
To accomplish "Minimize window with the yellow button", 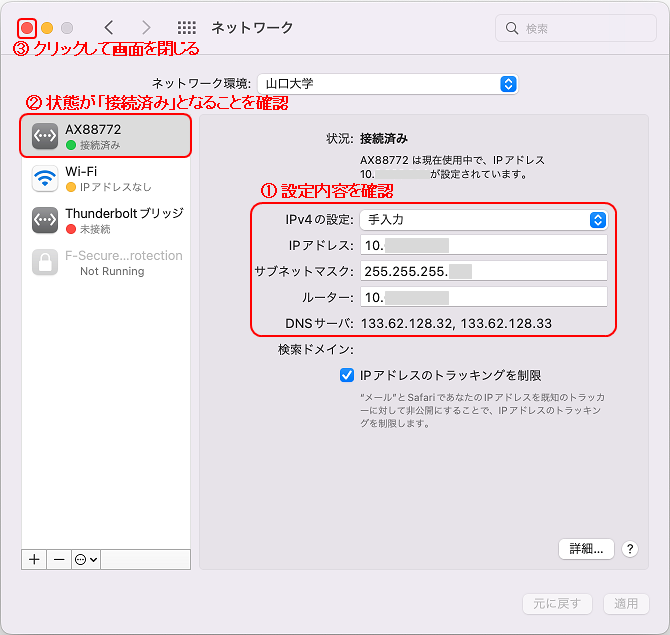I will [47, 28].
